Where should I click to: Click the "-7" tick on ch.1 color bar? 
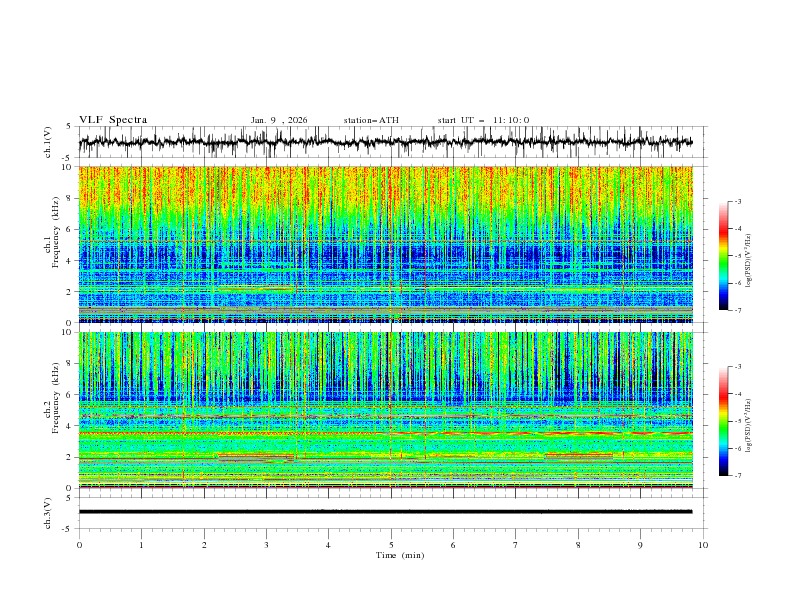(x=738, y=310)
